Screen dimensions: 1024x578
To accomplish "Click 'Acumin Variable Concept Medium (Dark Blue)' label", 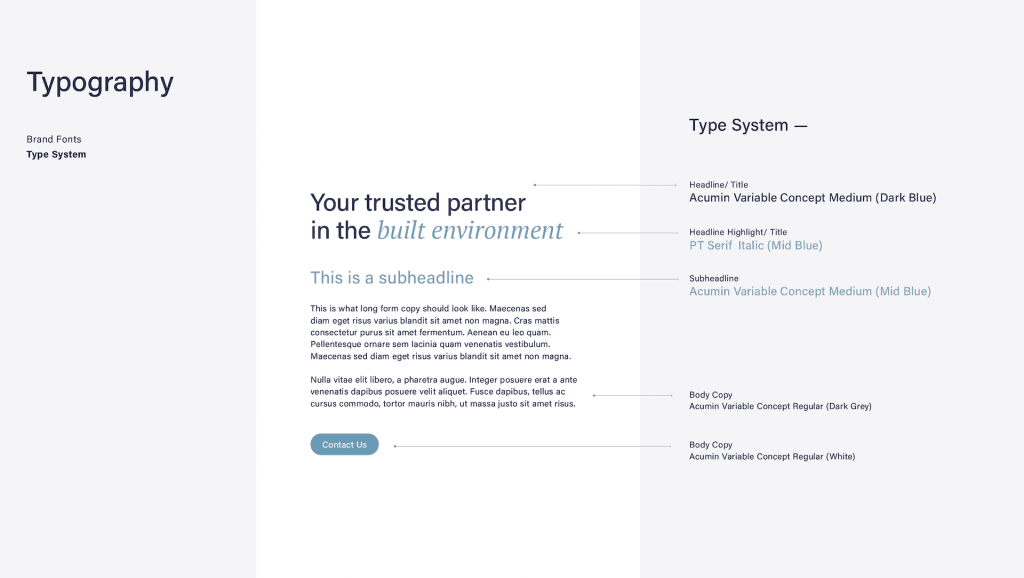I will 812,198.
